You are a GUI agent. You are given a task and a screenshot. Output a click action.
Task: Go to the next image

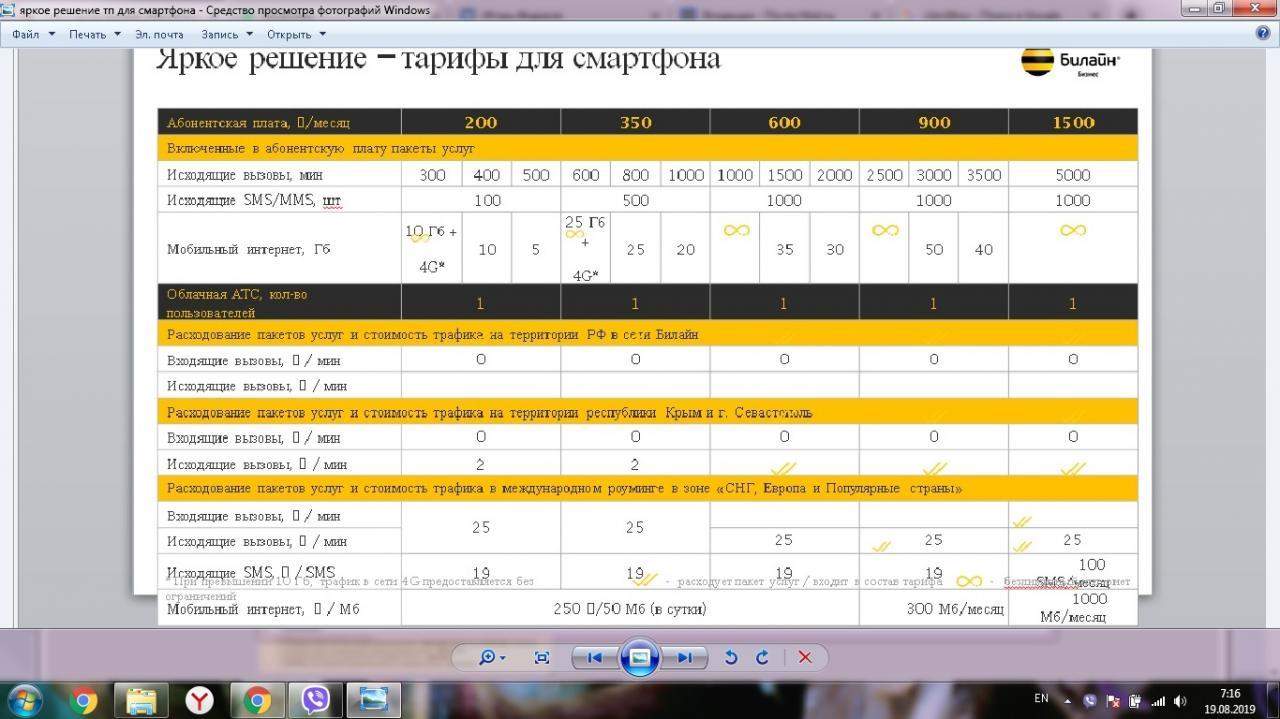click(x=684, y=657)
